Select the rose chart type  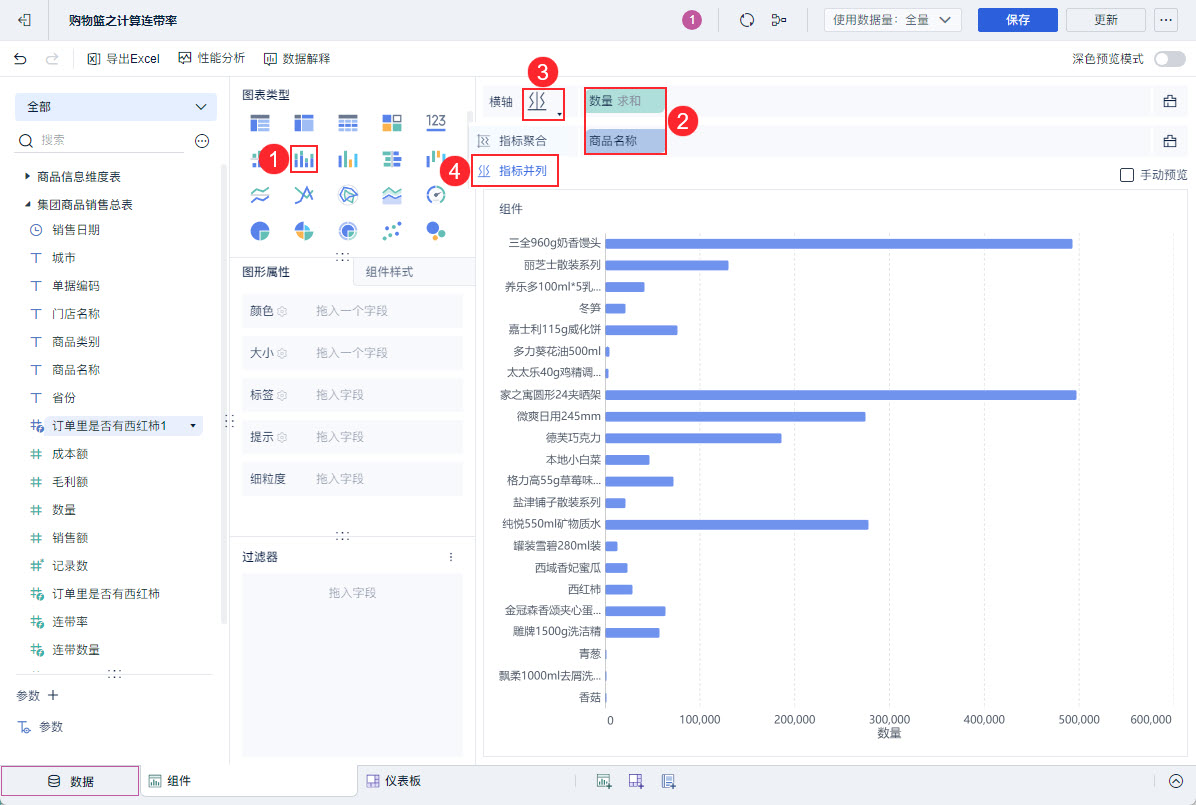[x=304, y=230]
